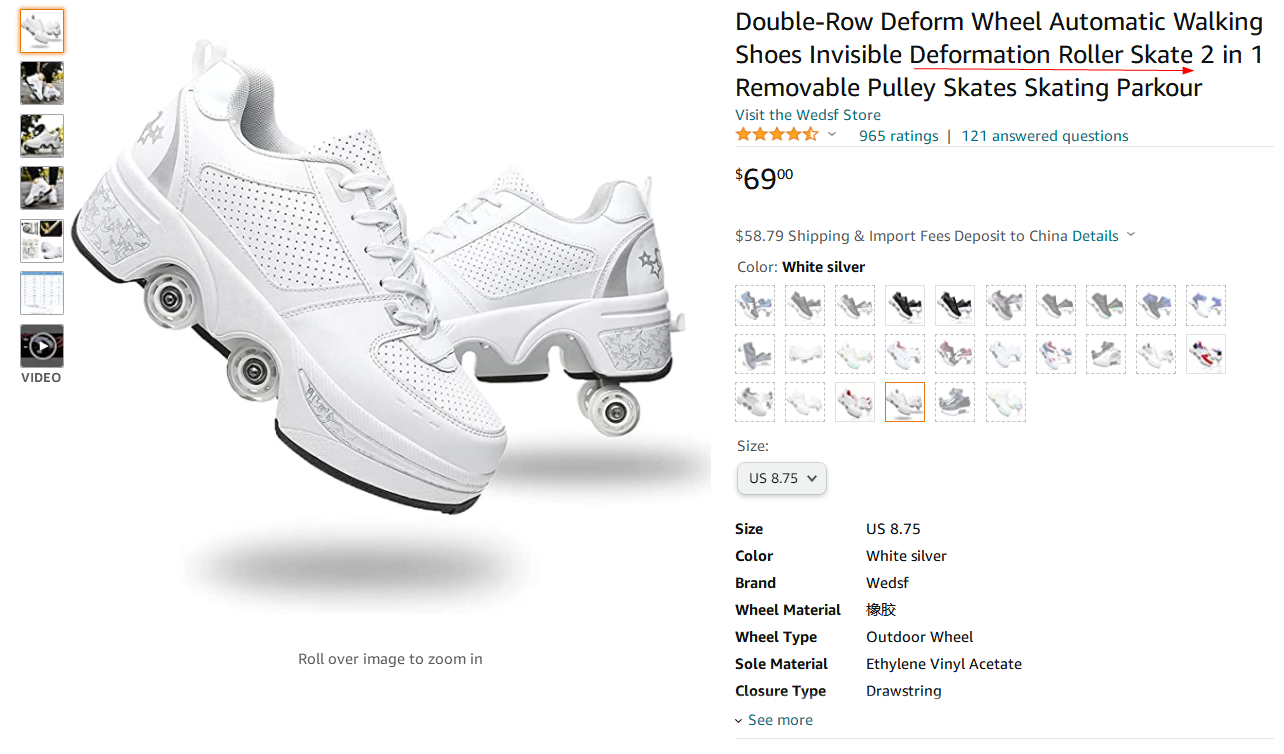
Task: Choose the first color swatch with blue accents
Action: [755, 306]
